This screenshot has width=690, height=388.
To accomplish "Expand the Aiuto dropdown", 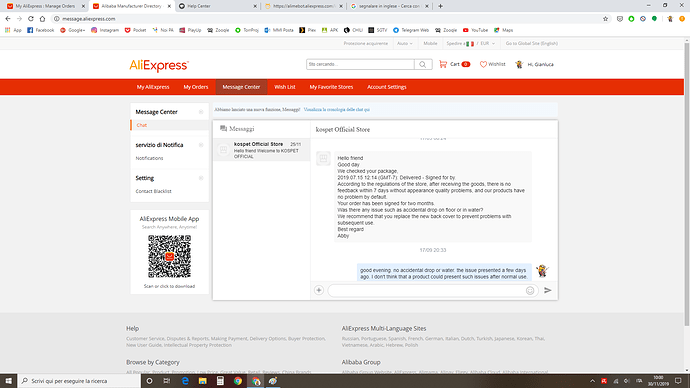I will [405, 44].
